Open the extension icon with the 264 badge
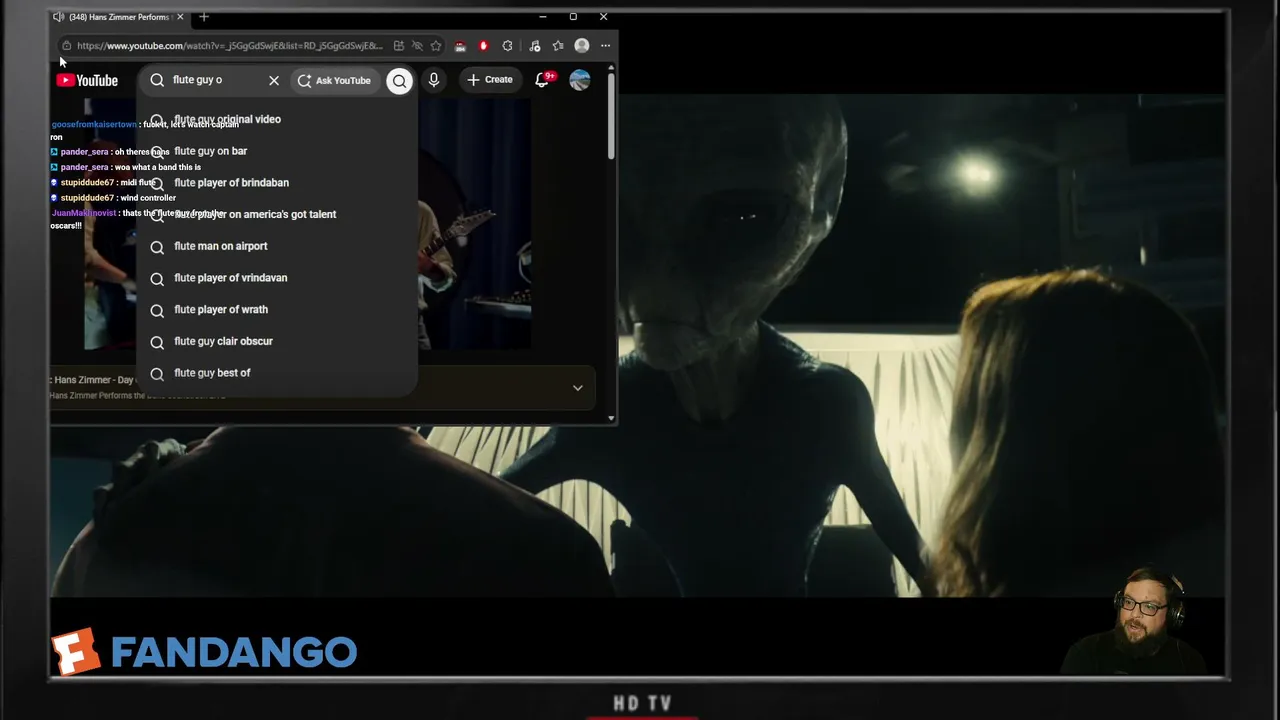This screenshot has height=720, width=1280. click(460, 46)
